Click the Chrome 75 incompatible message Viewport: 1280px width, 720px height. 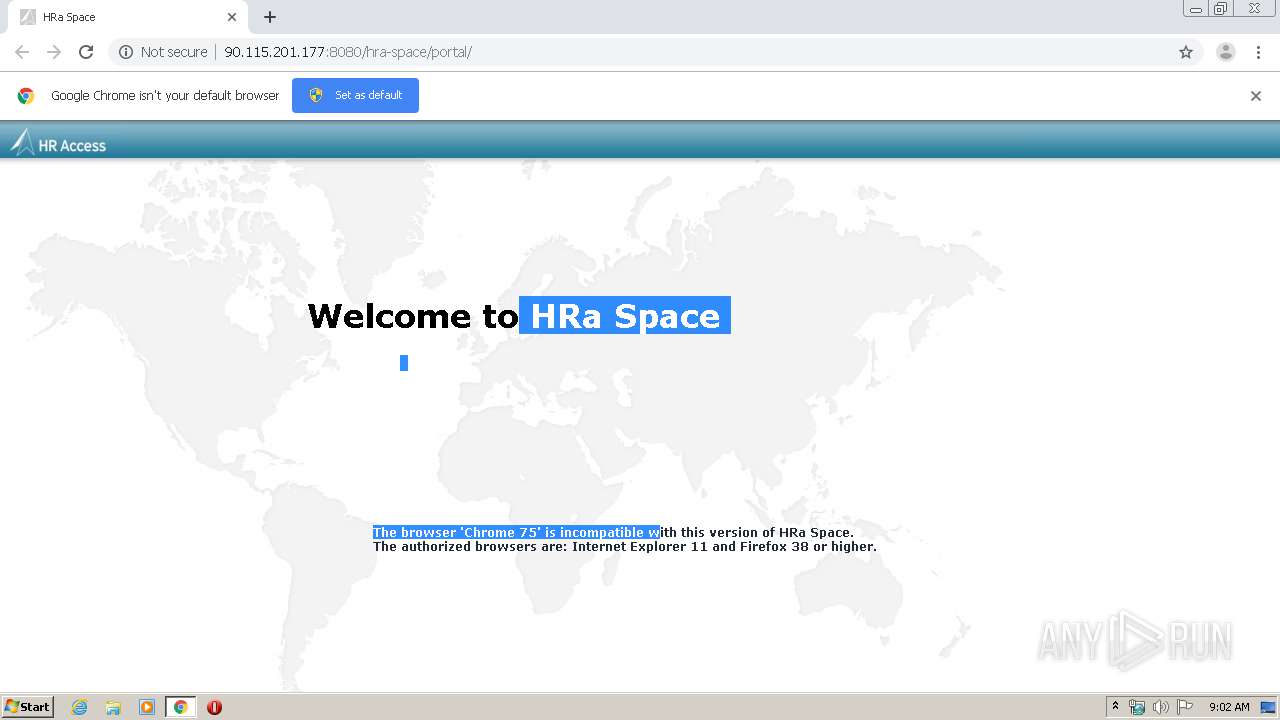(613, 532)
